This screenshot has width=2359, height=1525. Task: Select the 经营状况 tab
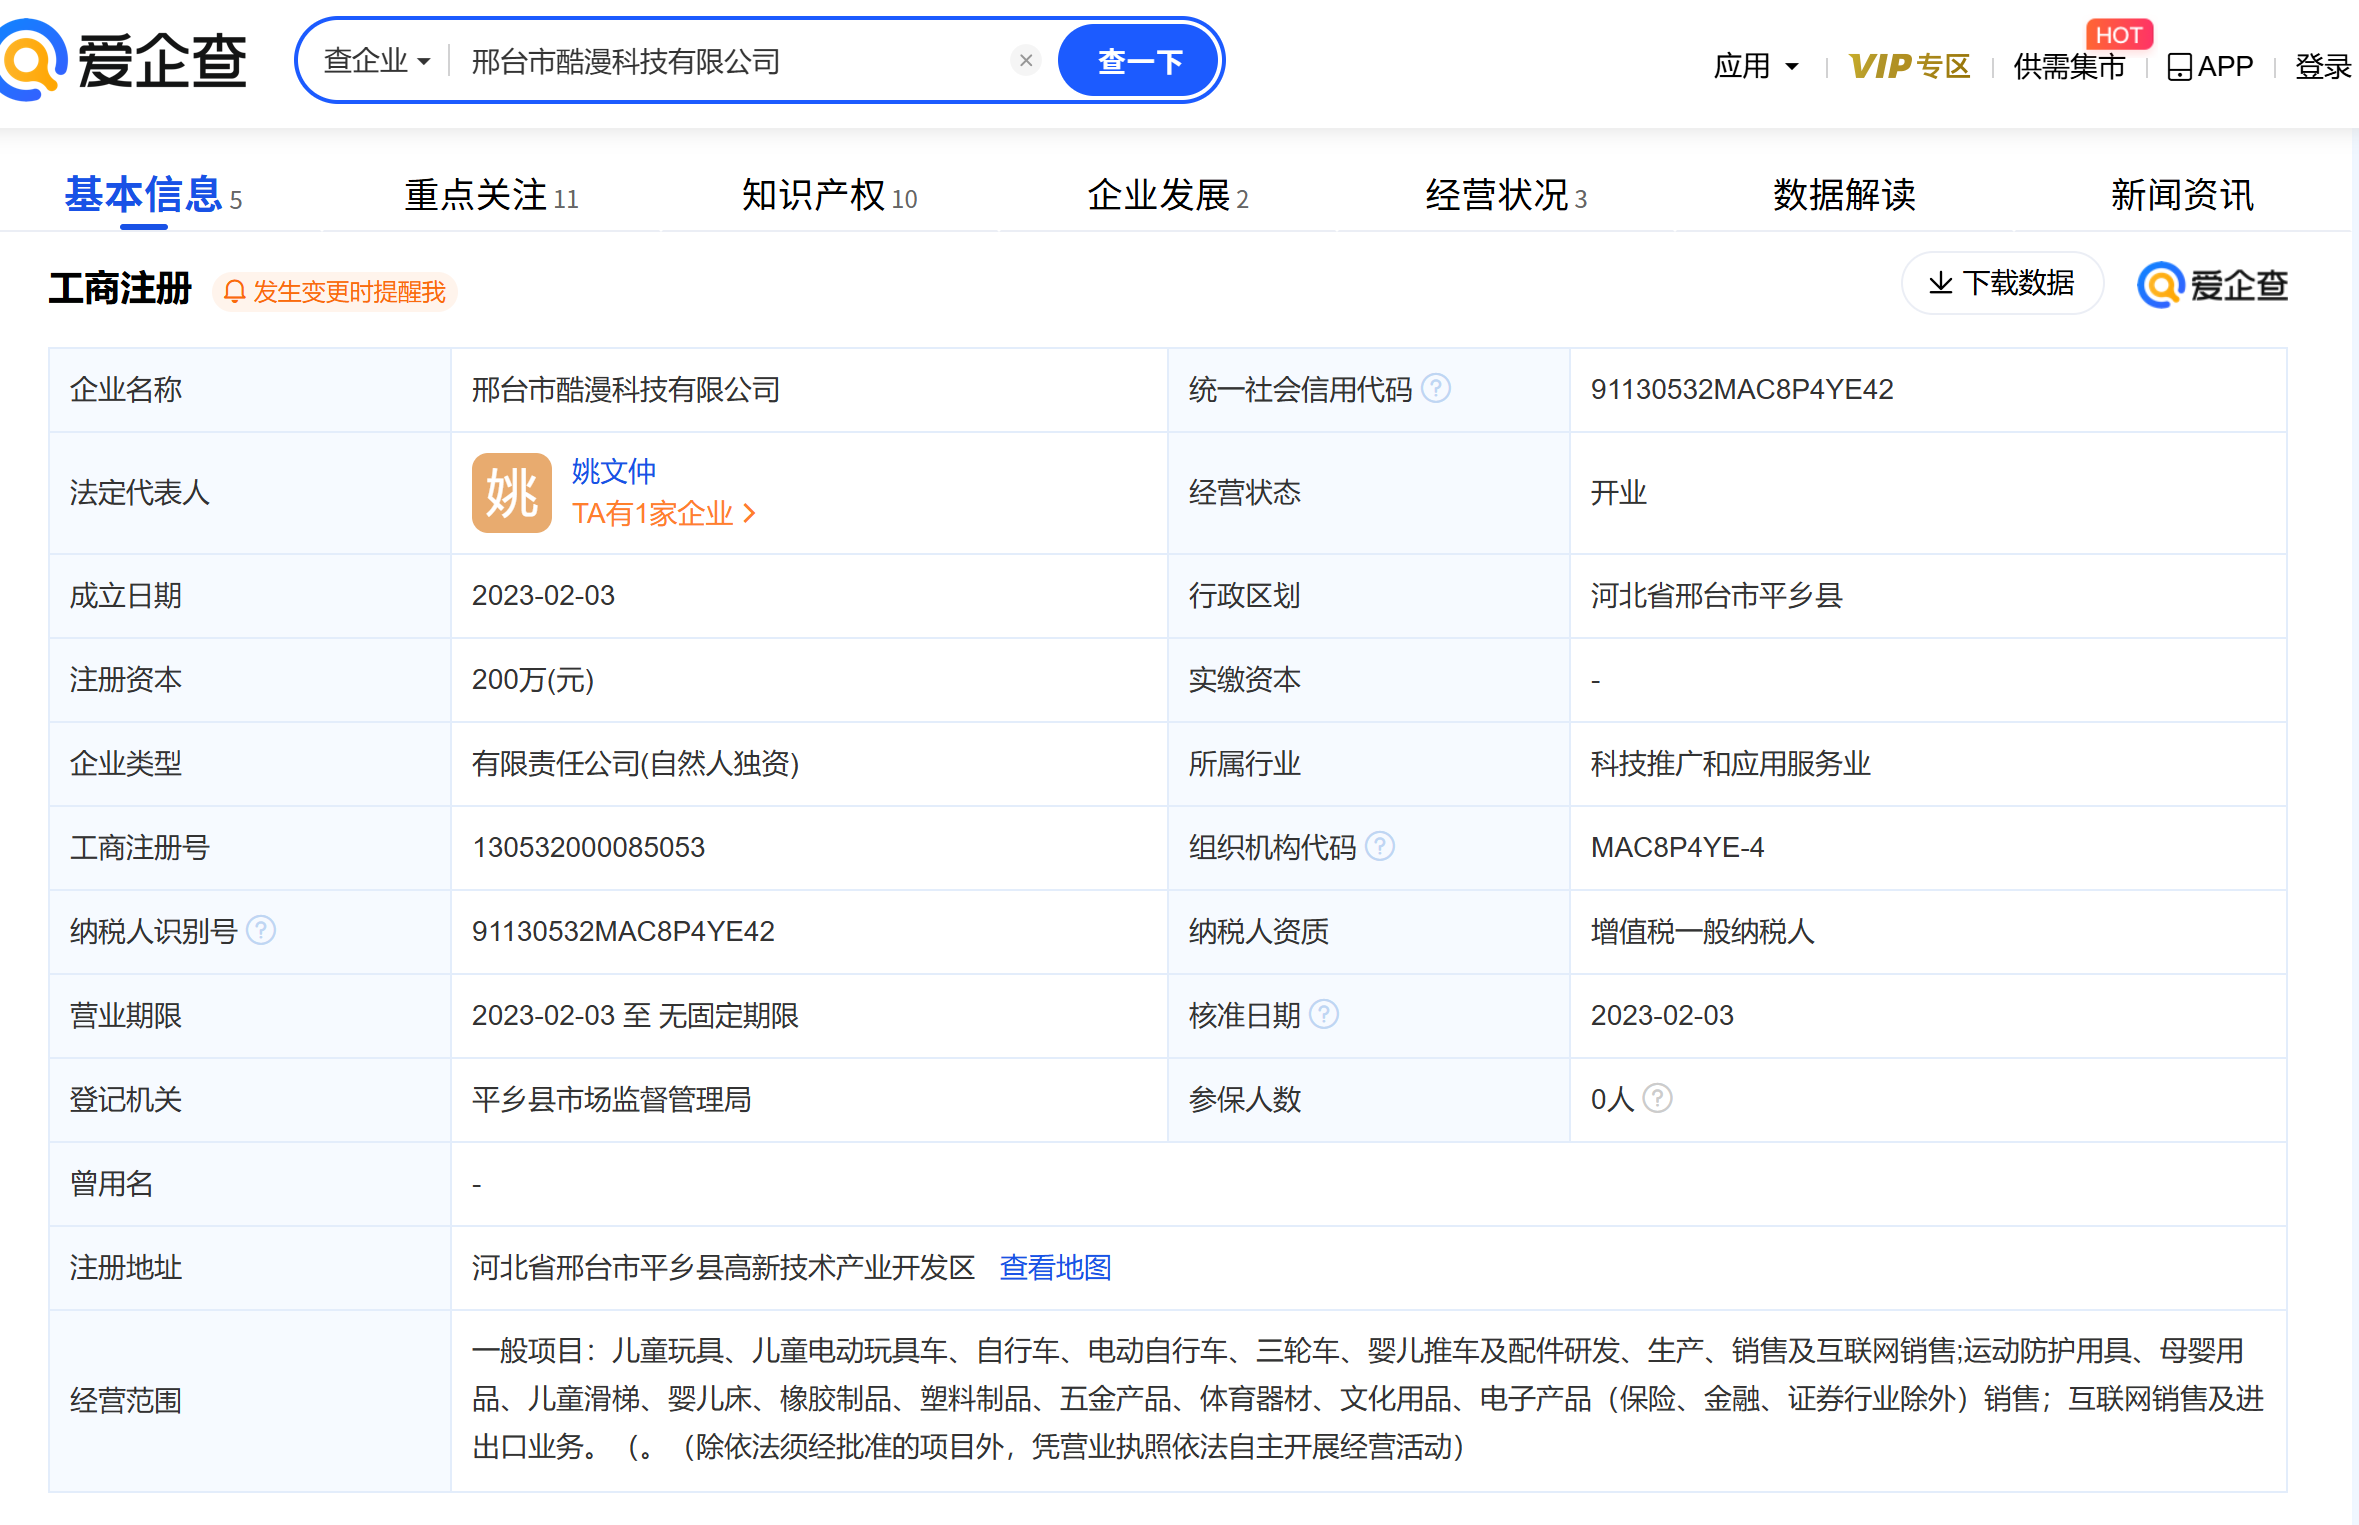[1505, 194]
